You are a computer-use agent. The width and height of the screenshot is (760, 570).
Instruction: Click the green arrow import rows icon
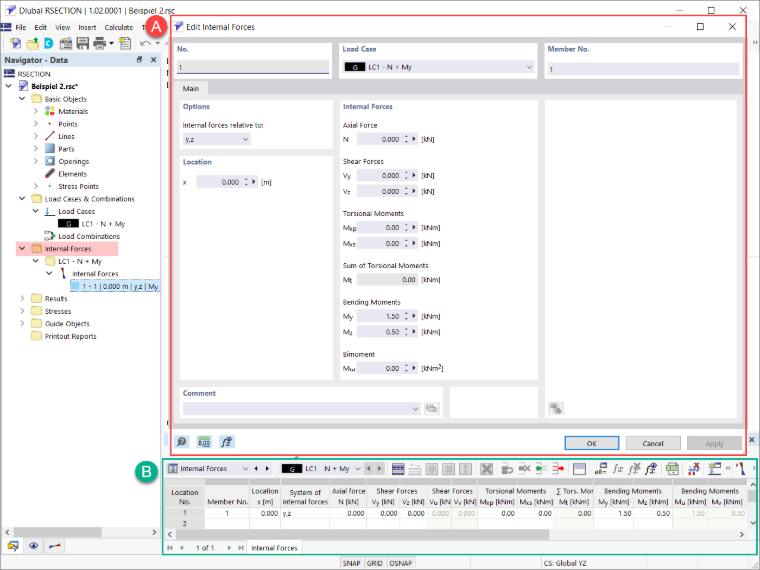click(541, 468)
